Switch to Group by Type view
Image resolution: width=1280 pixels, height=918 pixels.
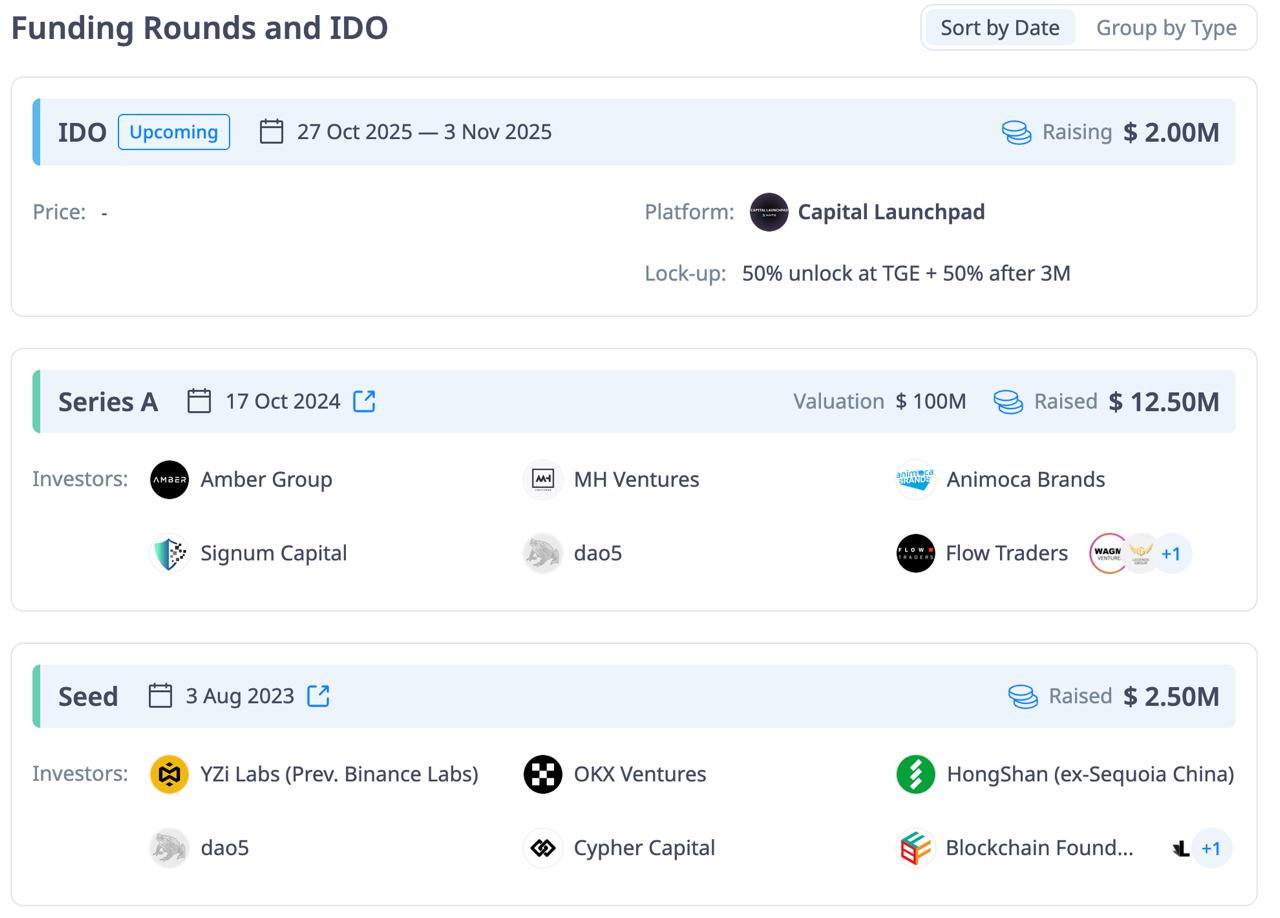[x=1166, y=28]
